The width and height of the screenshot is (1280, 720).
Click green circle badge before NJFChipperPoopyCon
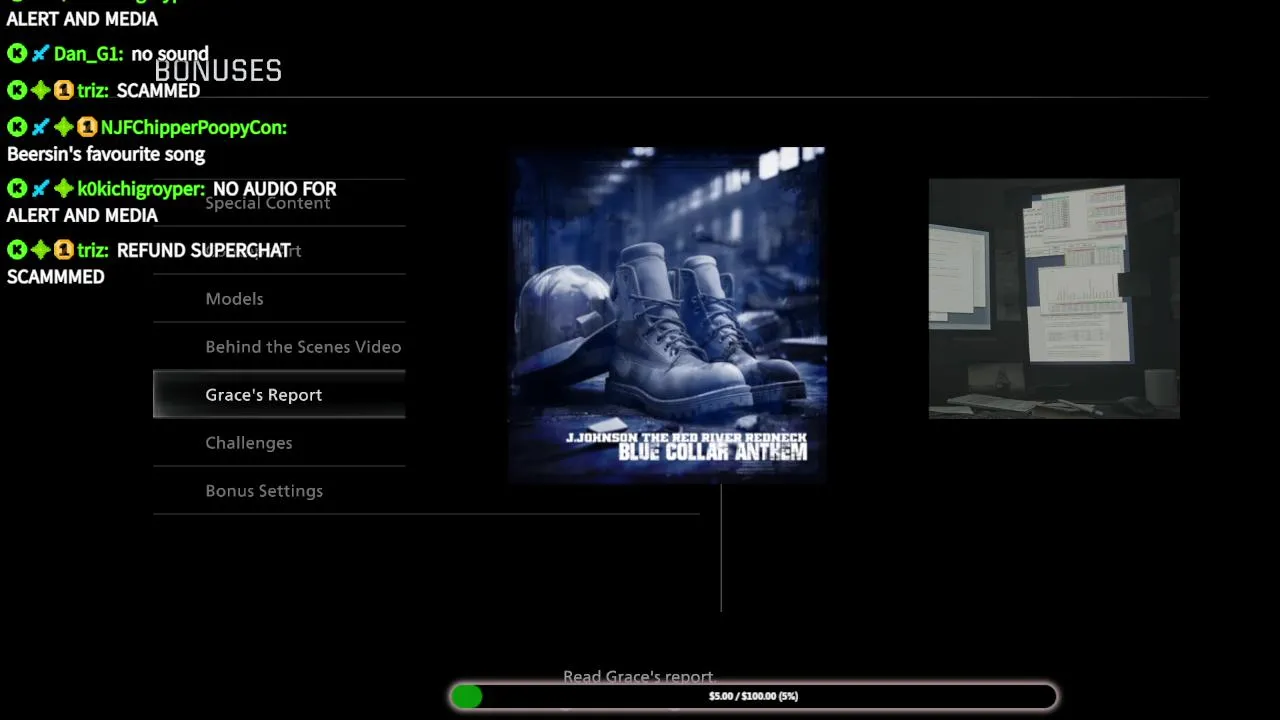click(17, 127)
